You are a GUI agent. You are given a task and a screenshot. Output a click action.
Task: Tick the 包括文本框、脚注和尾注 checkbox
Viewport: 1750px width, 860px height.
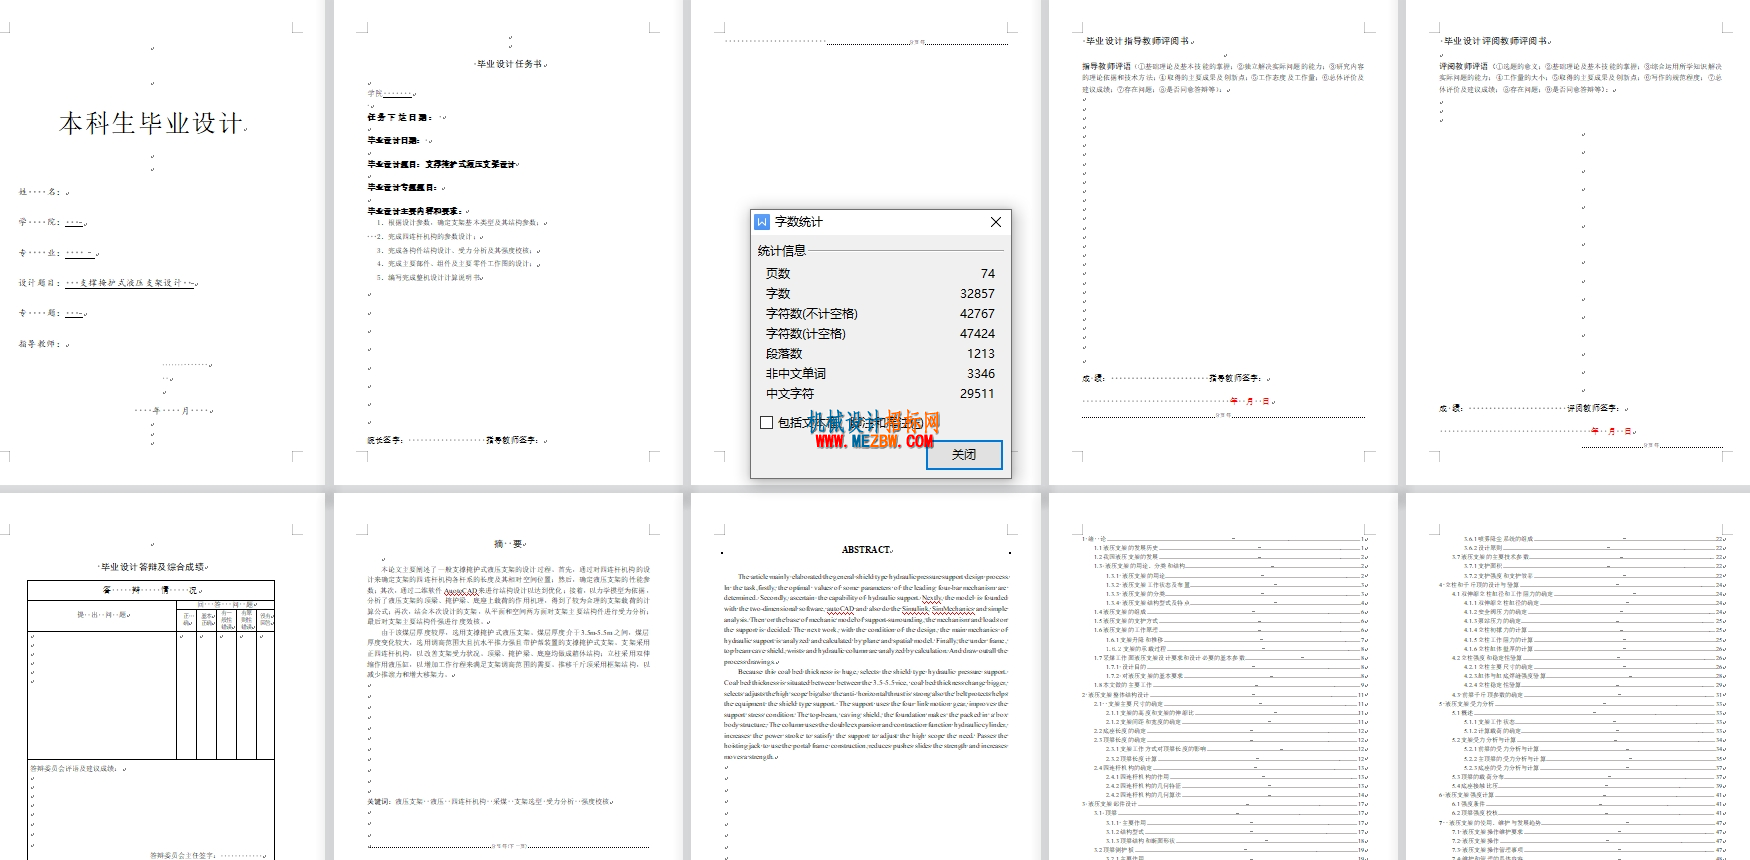[766, 423]
